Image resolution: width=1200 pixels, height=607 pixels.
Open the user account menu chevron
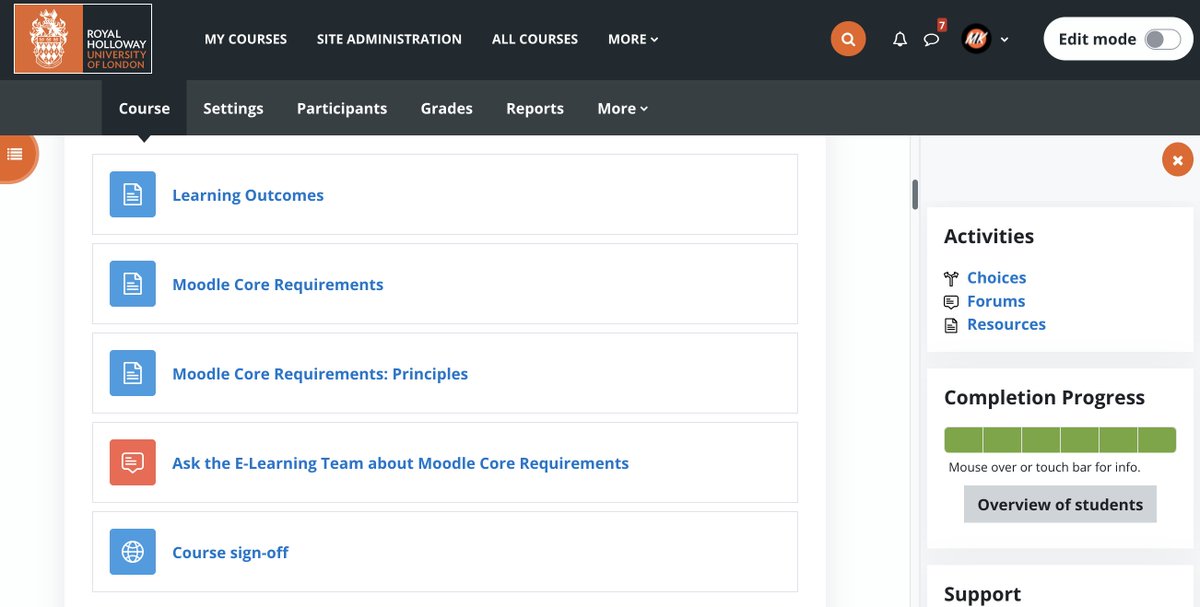(x=1005, y=39)
